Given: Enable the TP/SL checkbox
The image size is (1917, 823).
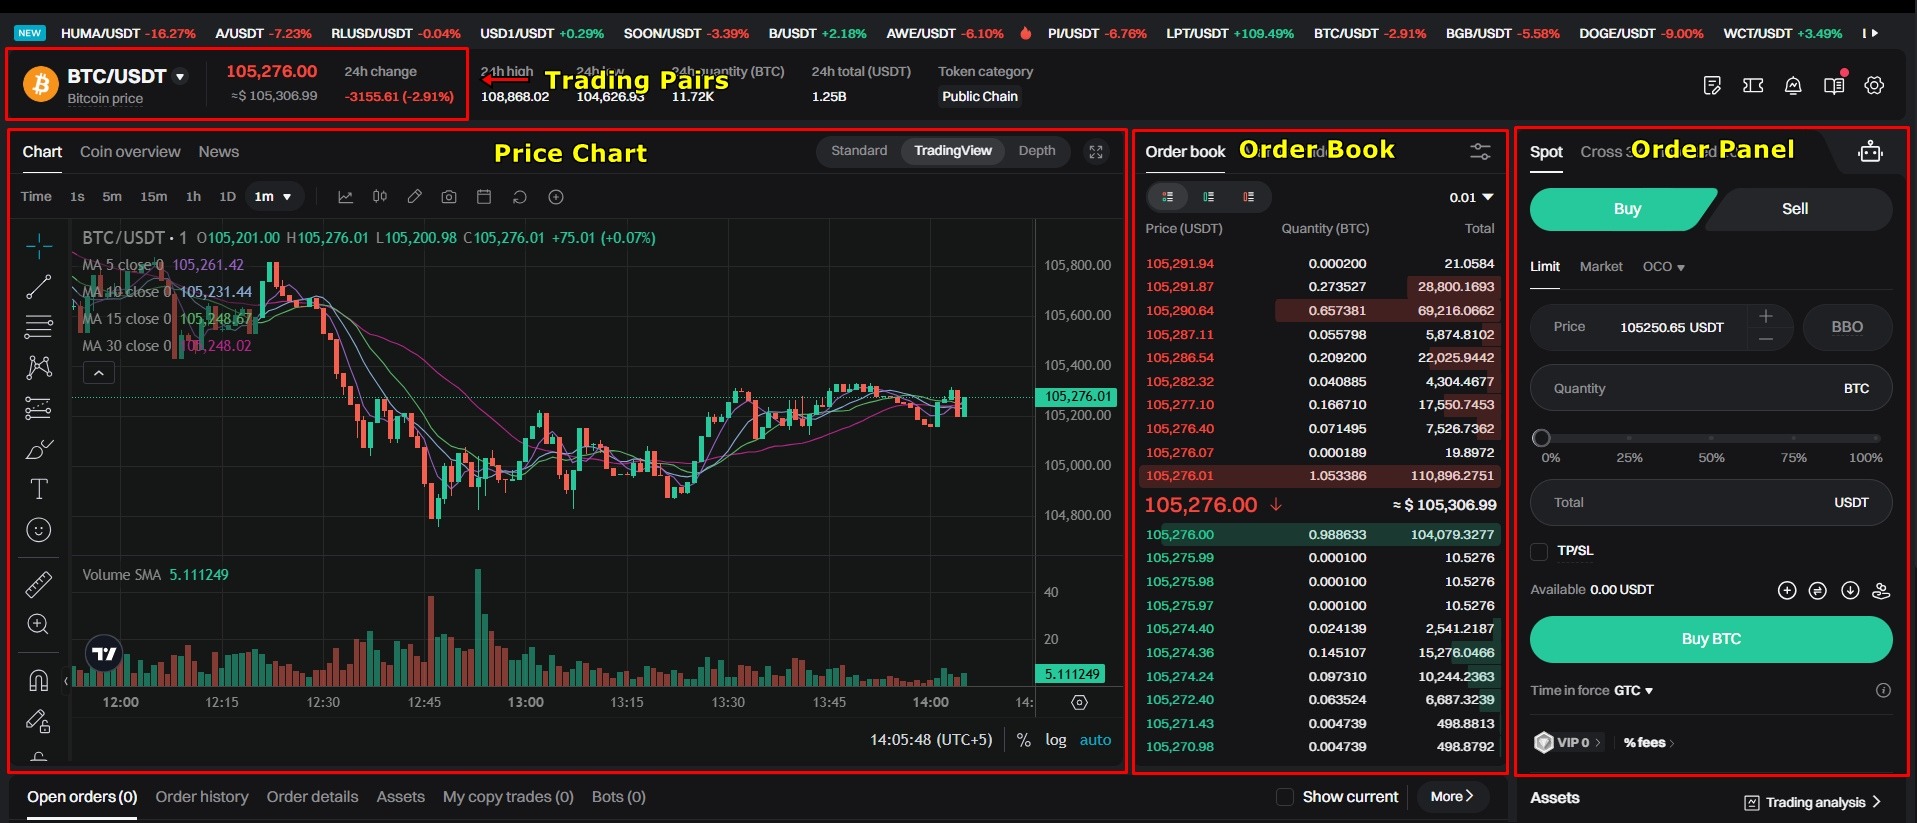Looking at the screenshot, I should [x=1539, y=551].
